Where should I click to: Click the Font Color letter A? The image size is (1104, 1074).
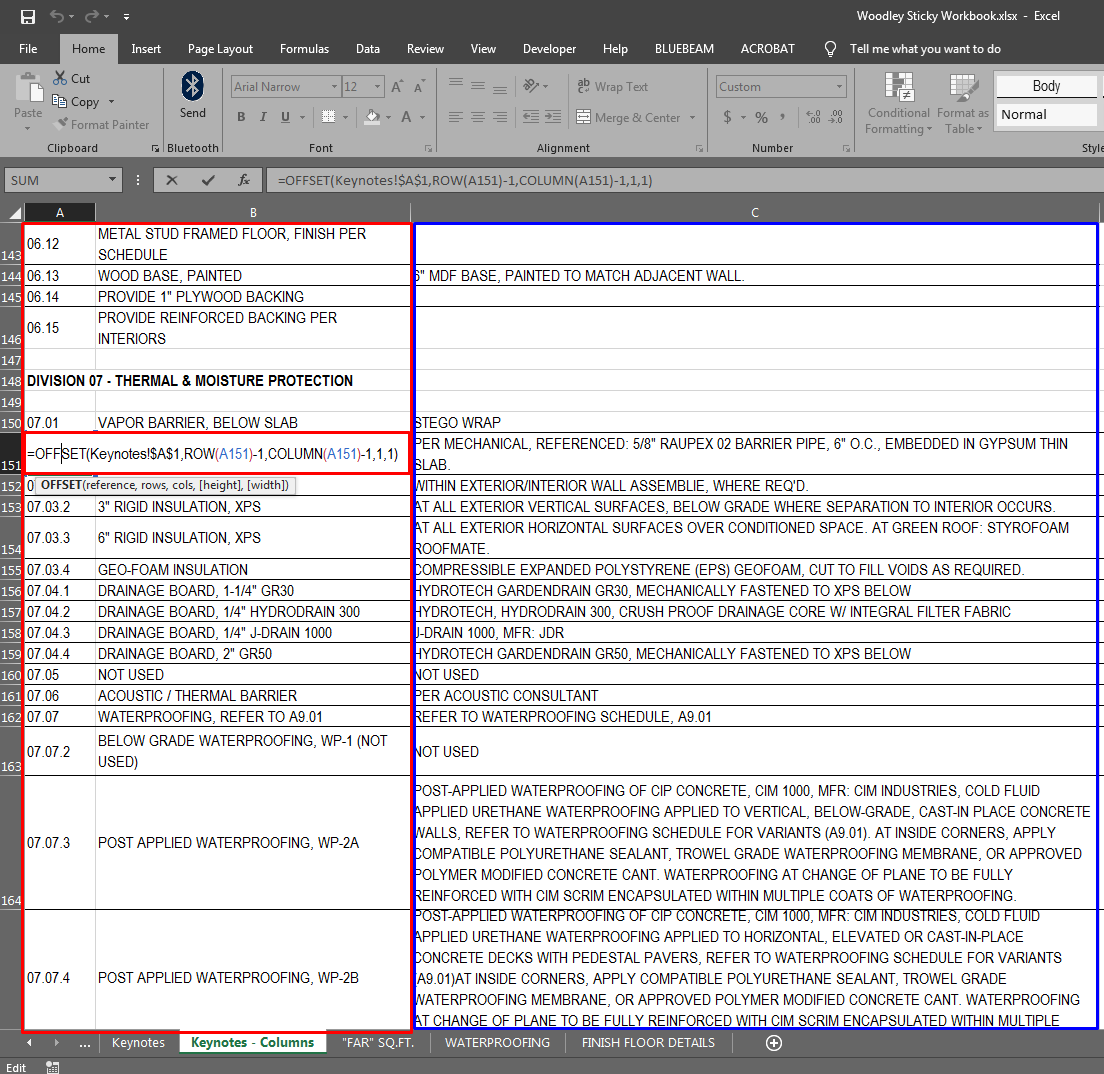pos(406,117)
